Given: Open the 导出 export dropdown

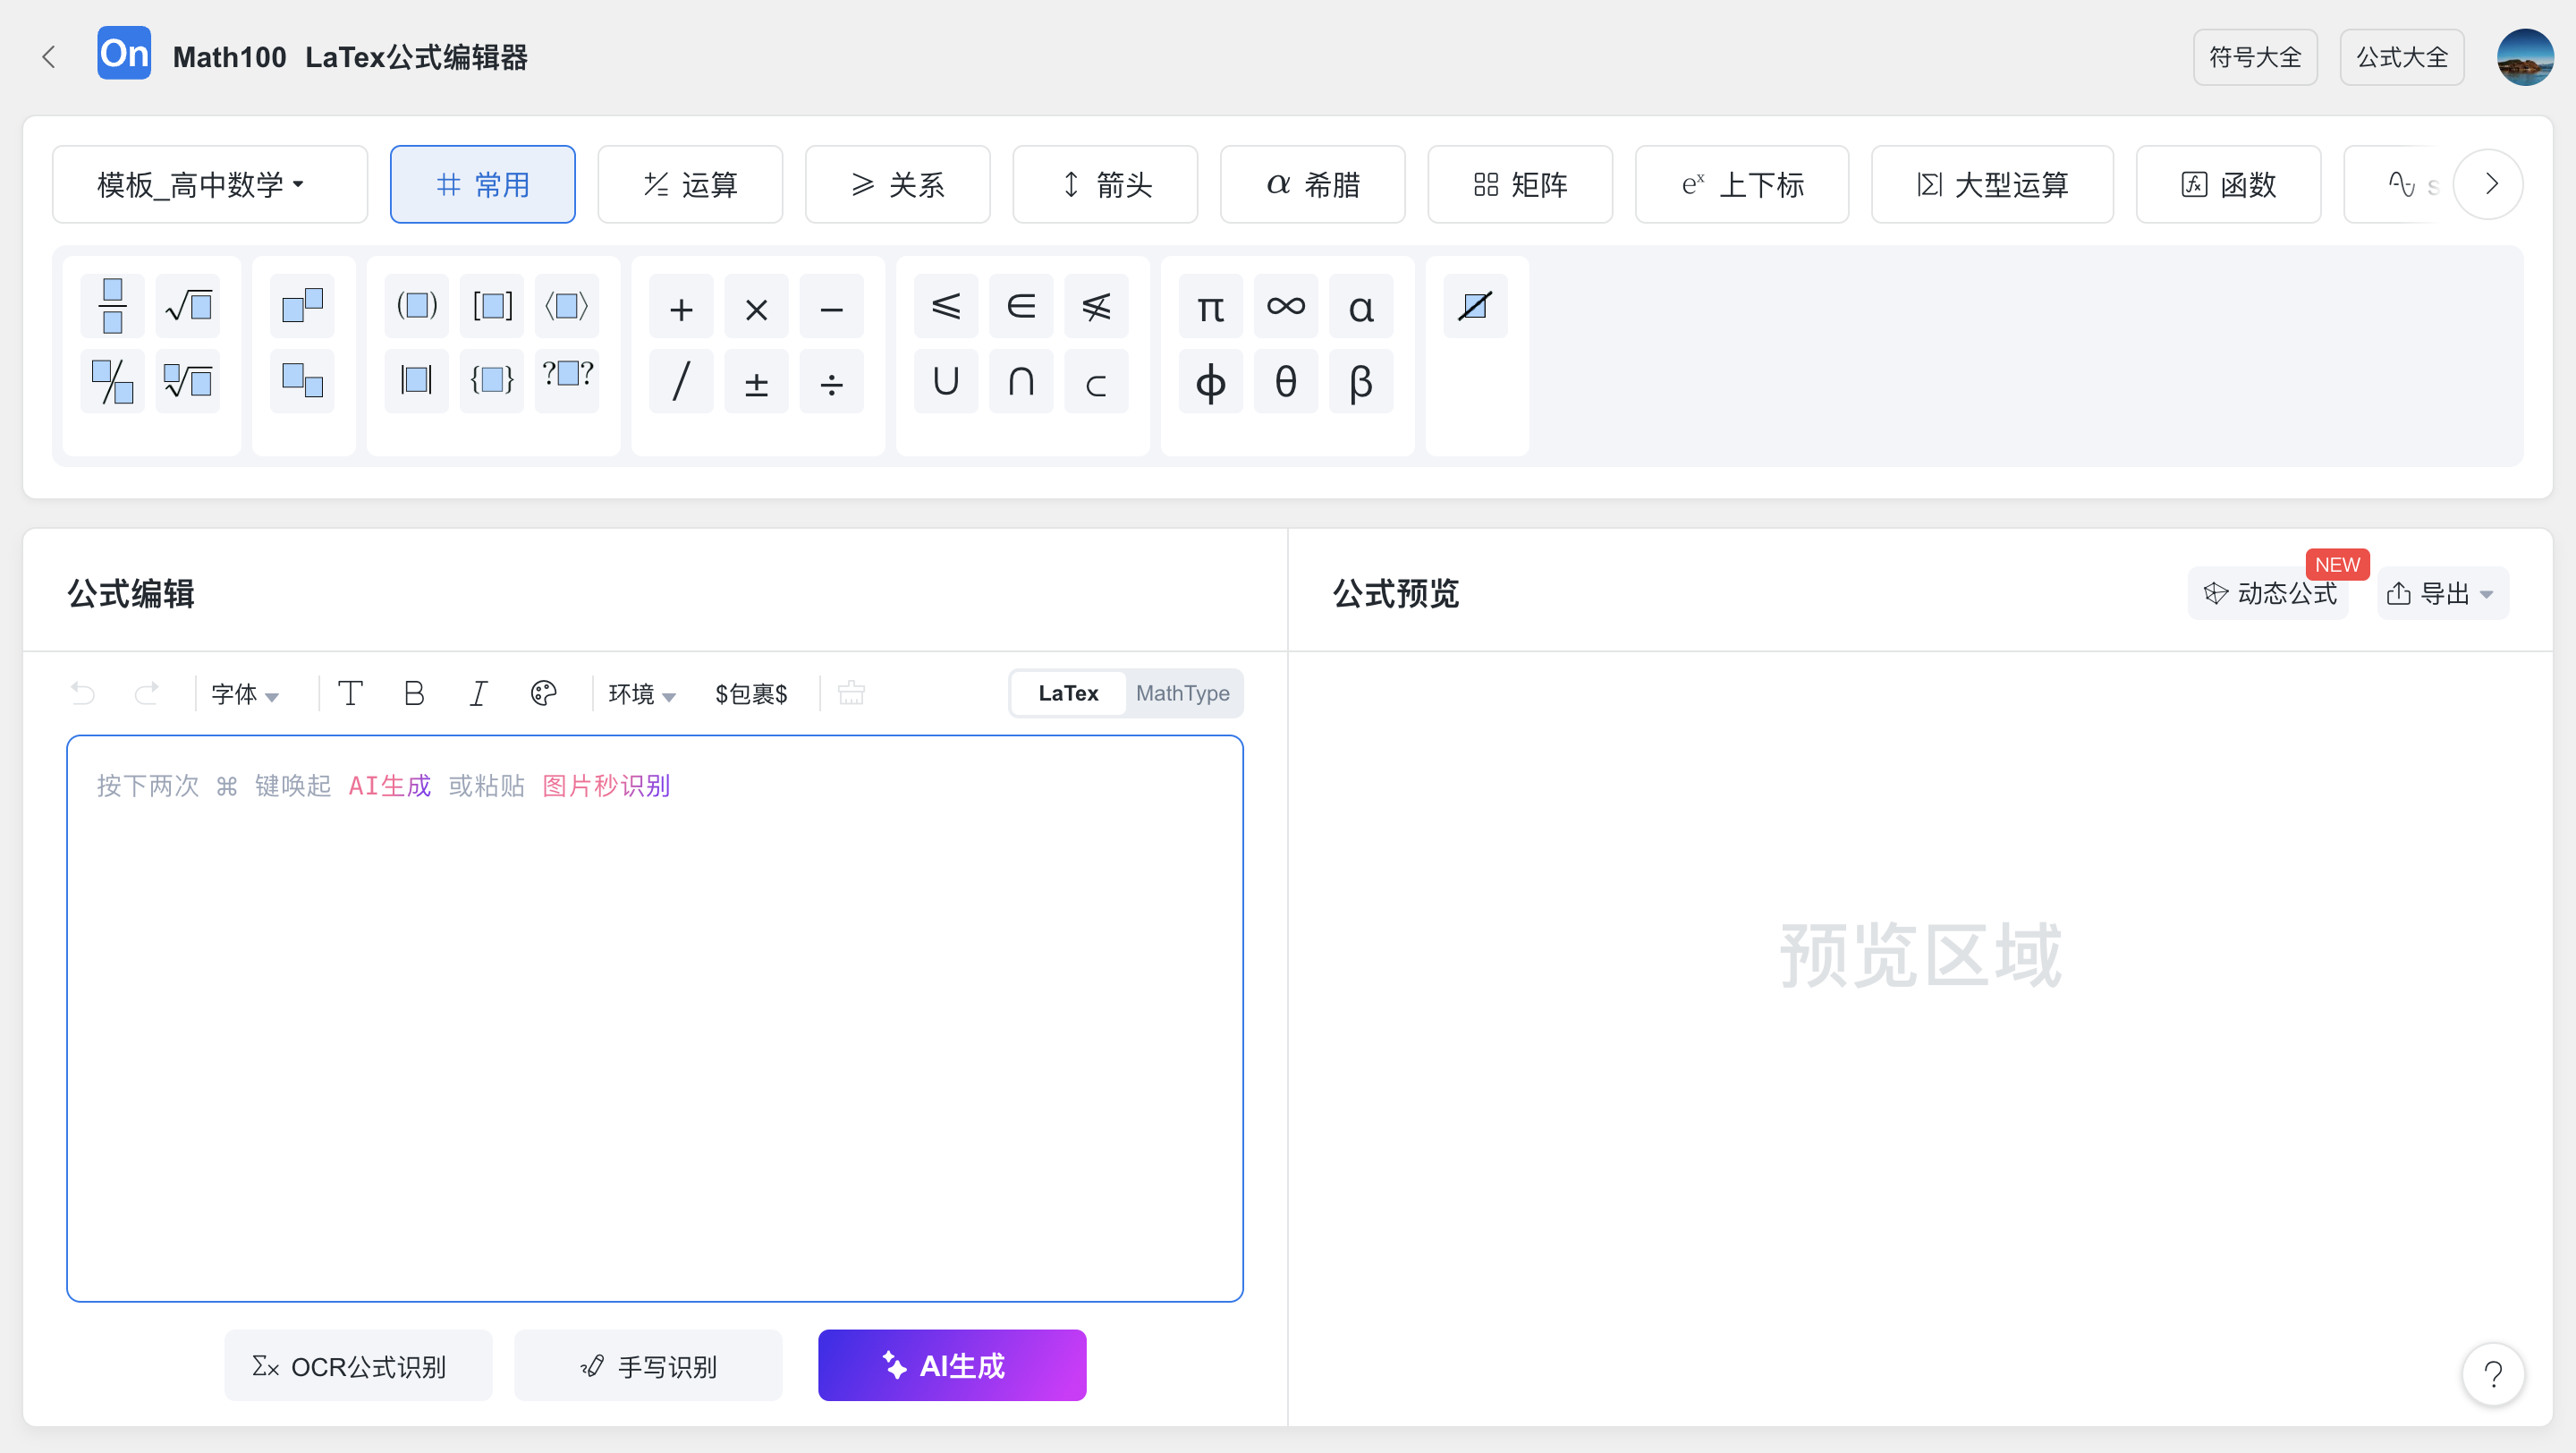Looking at the screenshot, I should pyautogui.click(x=2441, y=593).
